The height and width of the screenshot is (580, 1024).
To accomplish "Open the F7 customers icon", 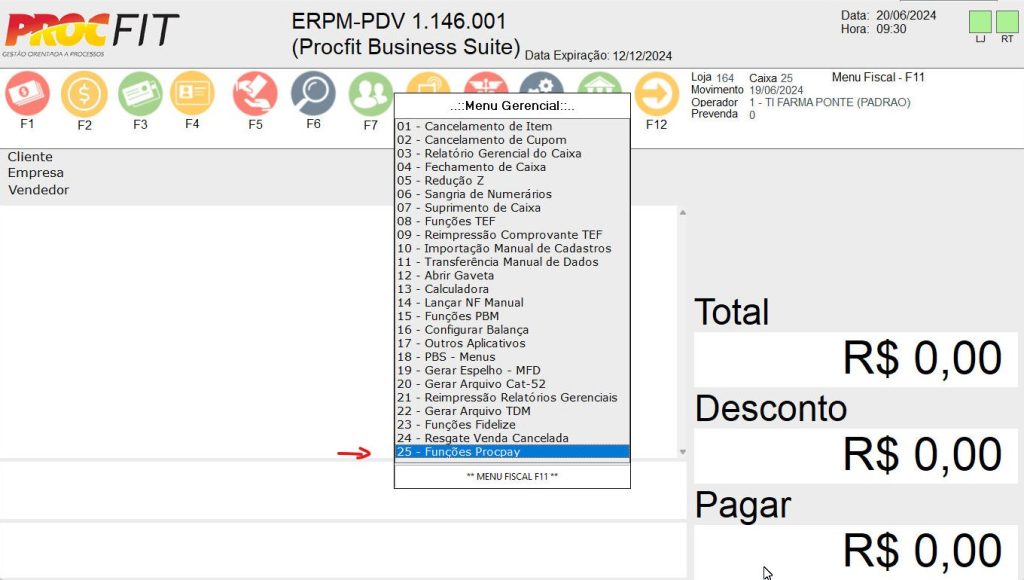I will click(370, 95).
